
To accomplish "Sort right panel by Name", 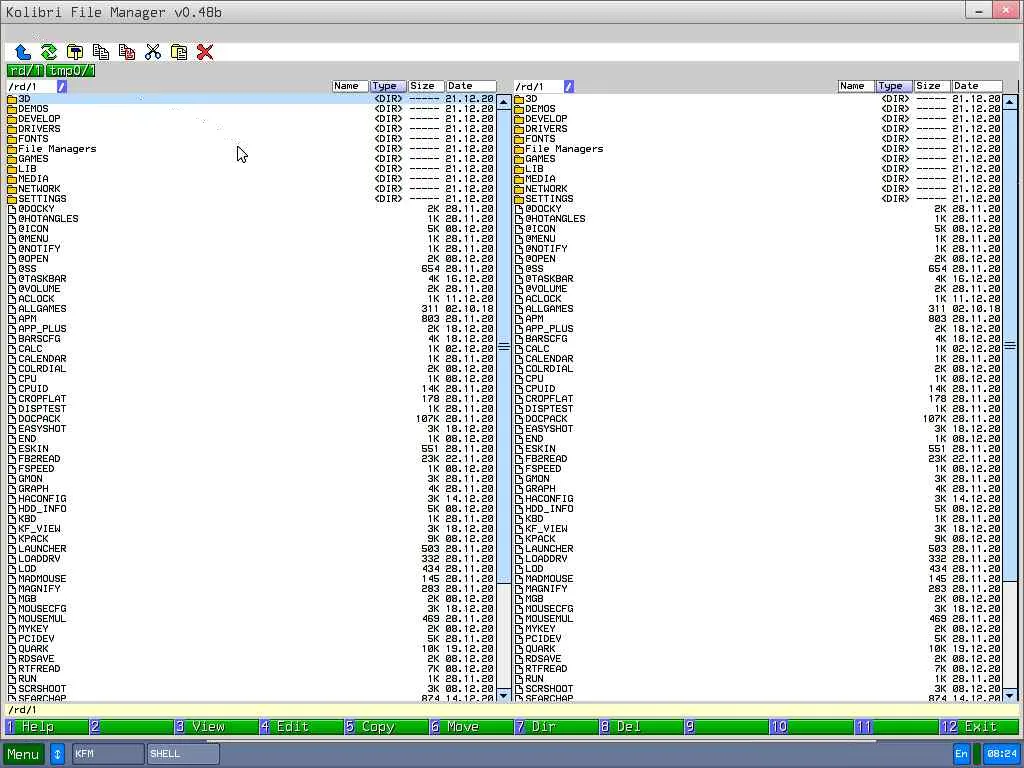I will pos(856,86).
